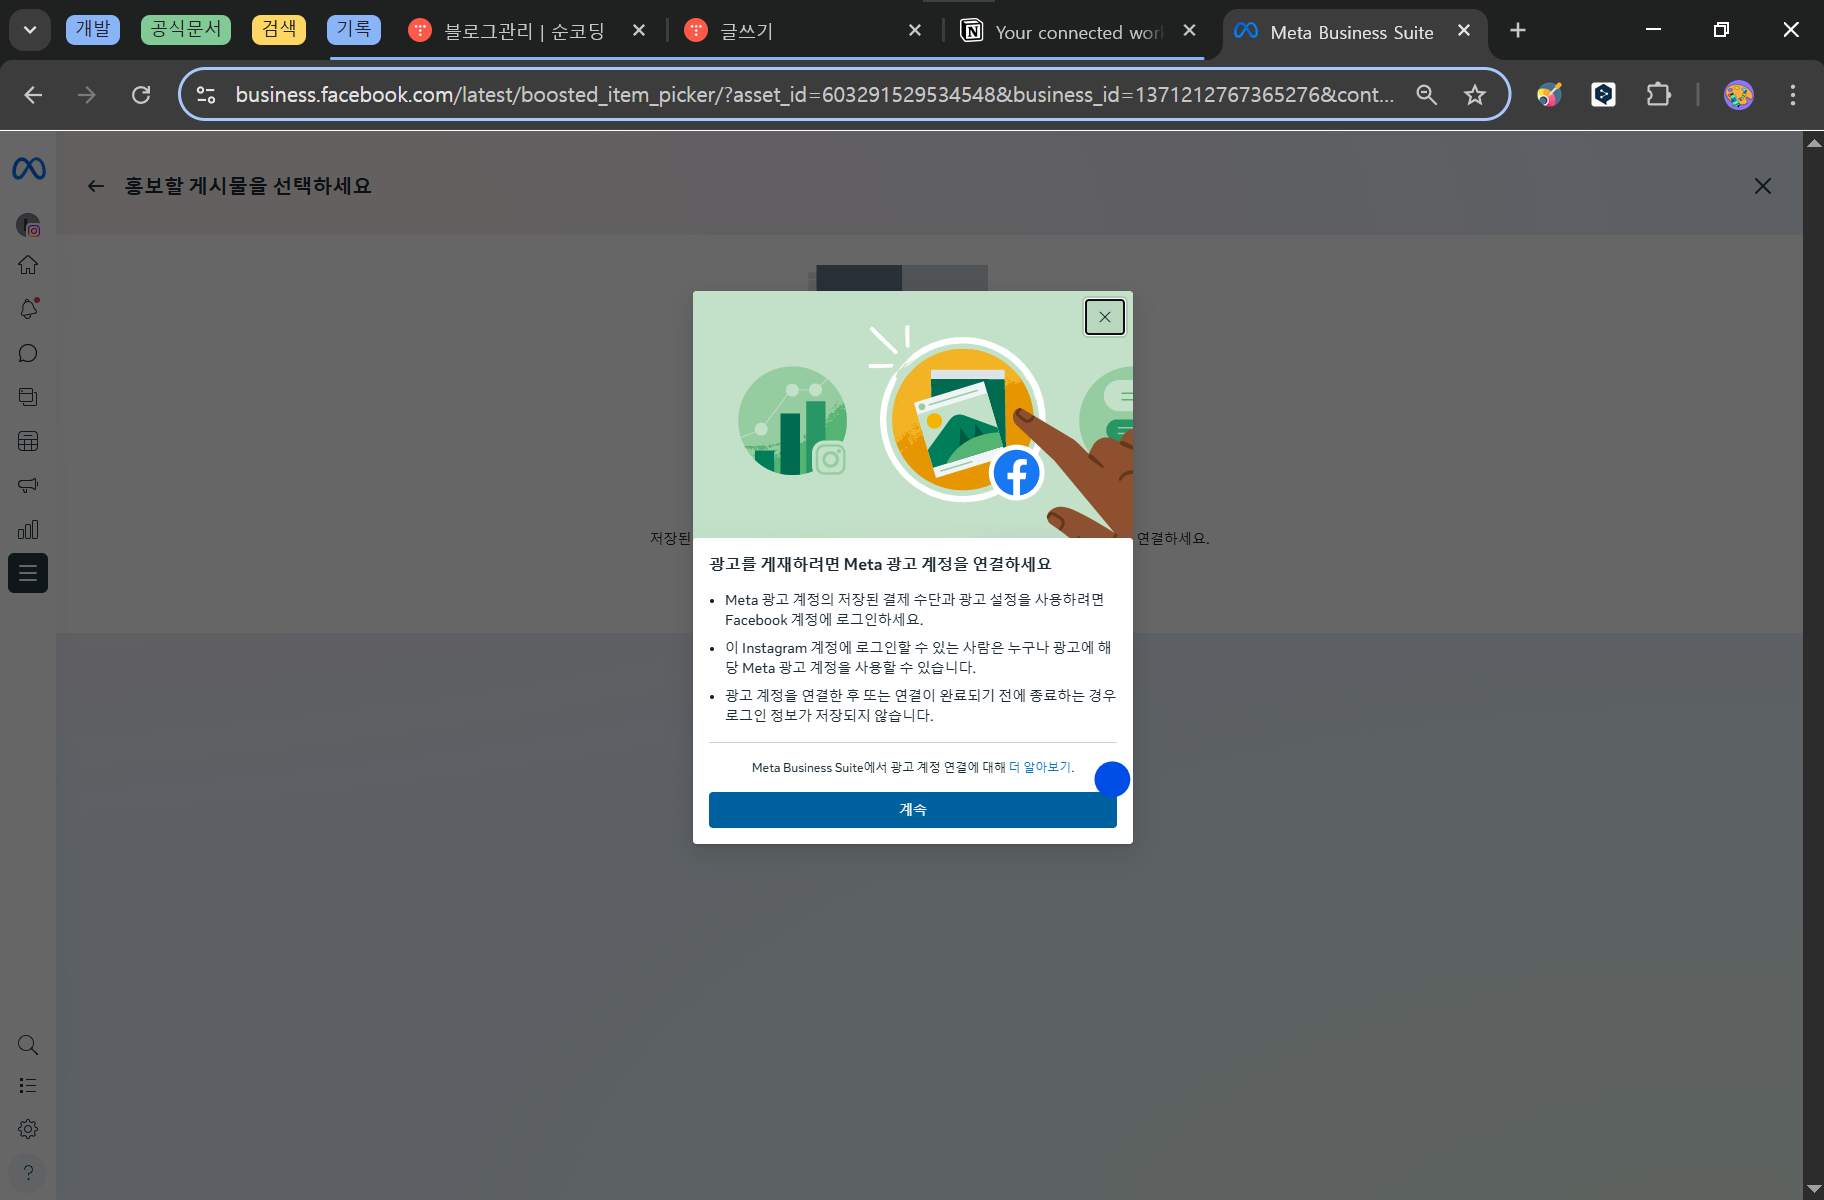Go to Home in the sidebar
1824x1200 pixels.
click(x=28, y=265)
